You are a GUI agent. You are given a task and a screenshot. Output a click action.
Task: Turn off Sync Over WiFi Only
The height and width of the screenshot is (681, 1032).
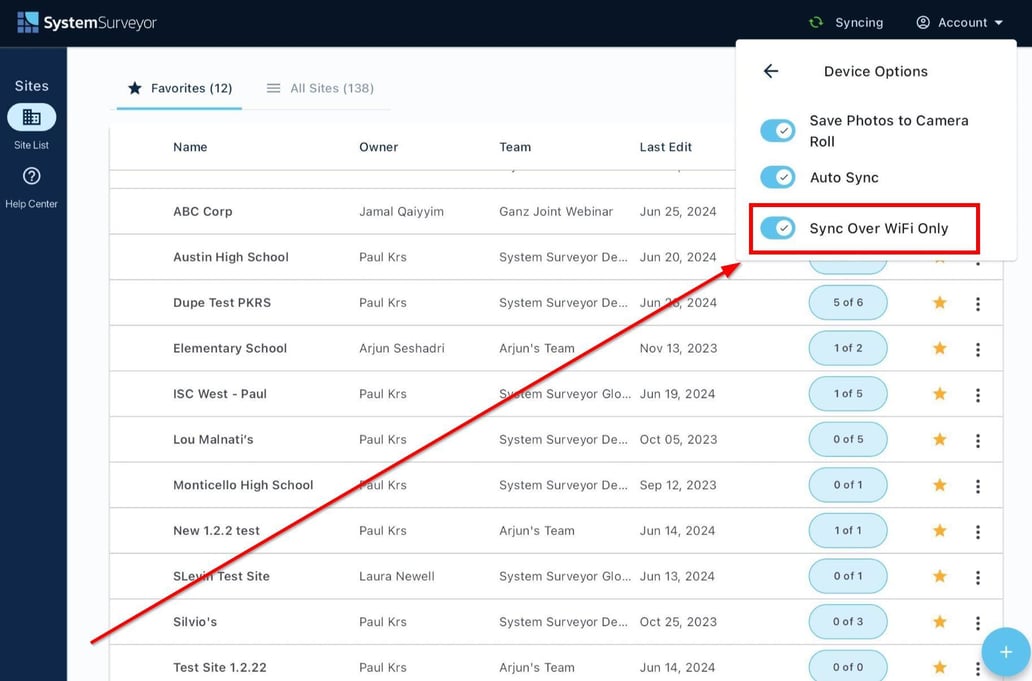[777, 228]
